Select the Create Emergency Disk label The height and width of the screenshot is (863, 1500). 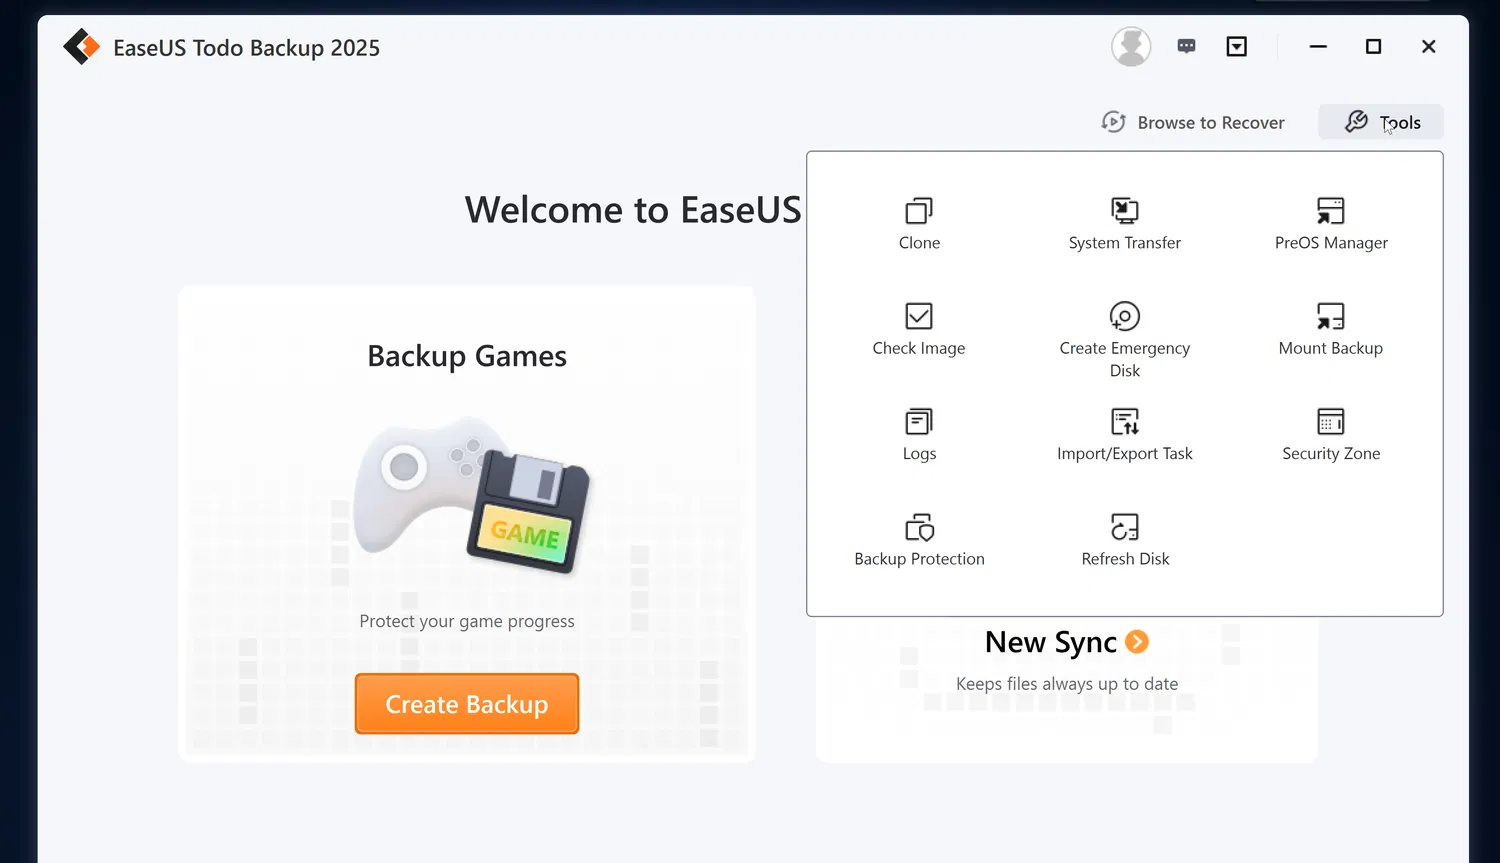[x=1125, y=359]
